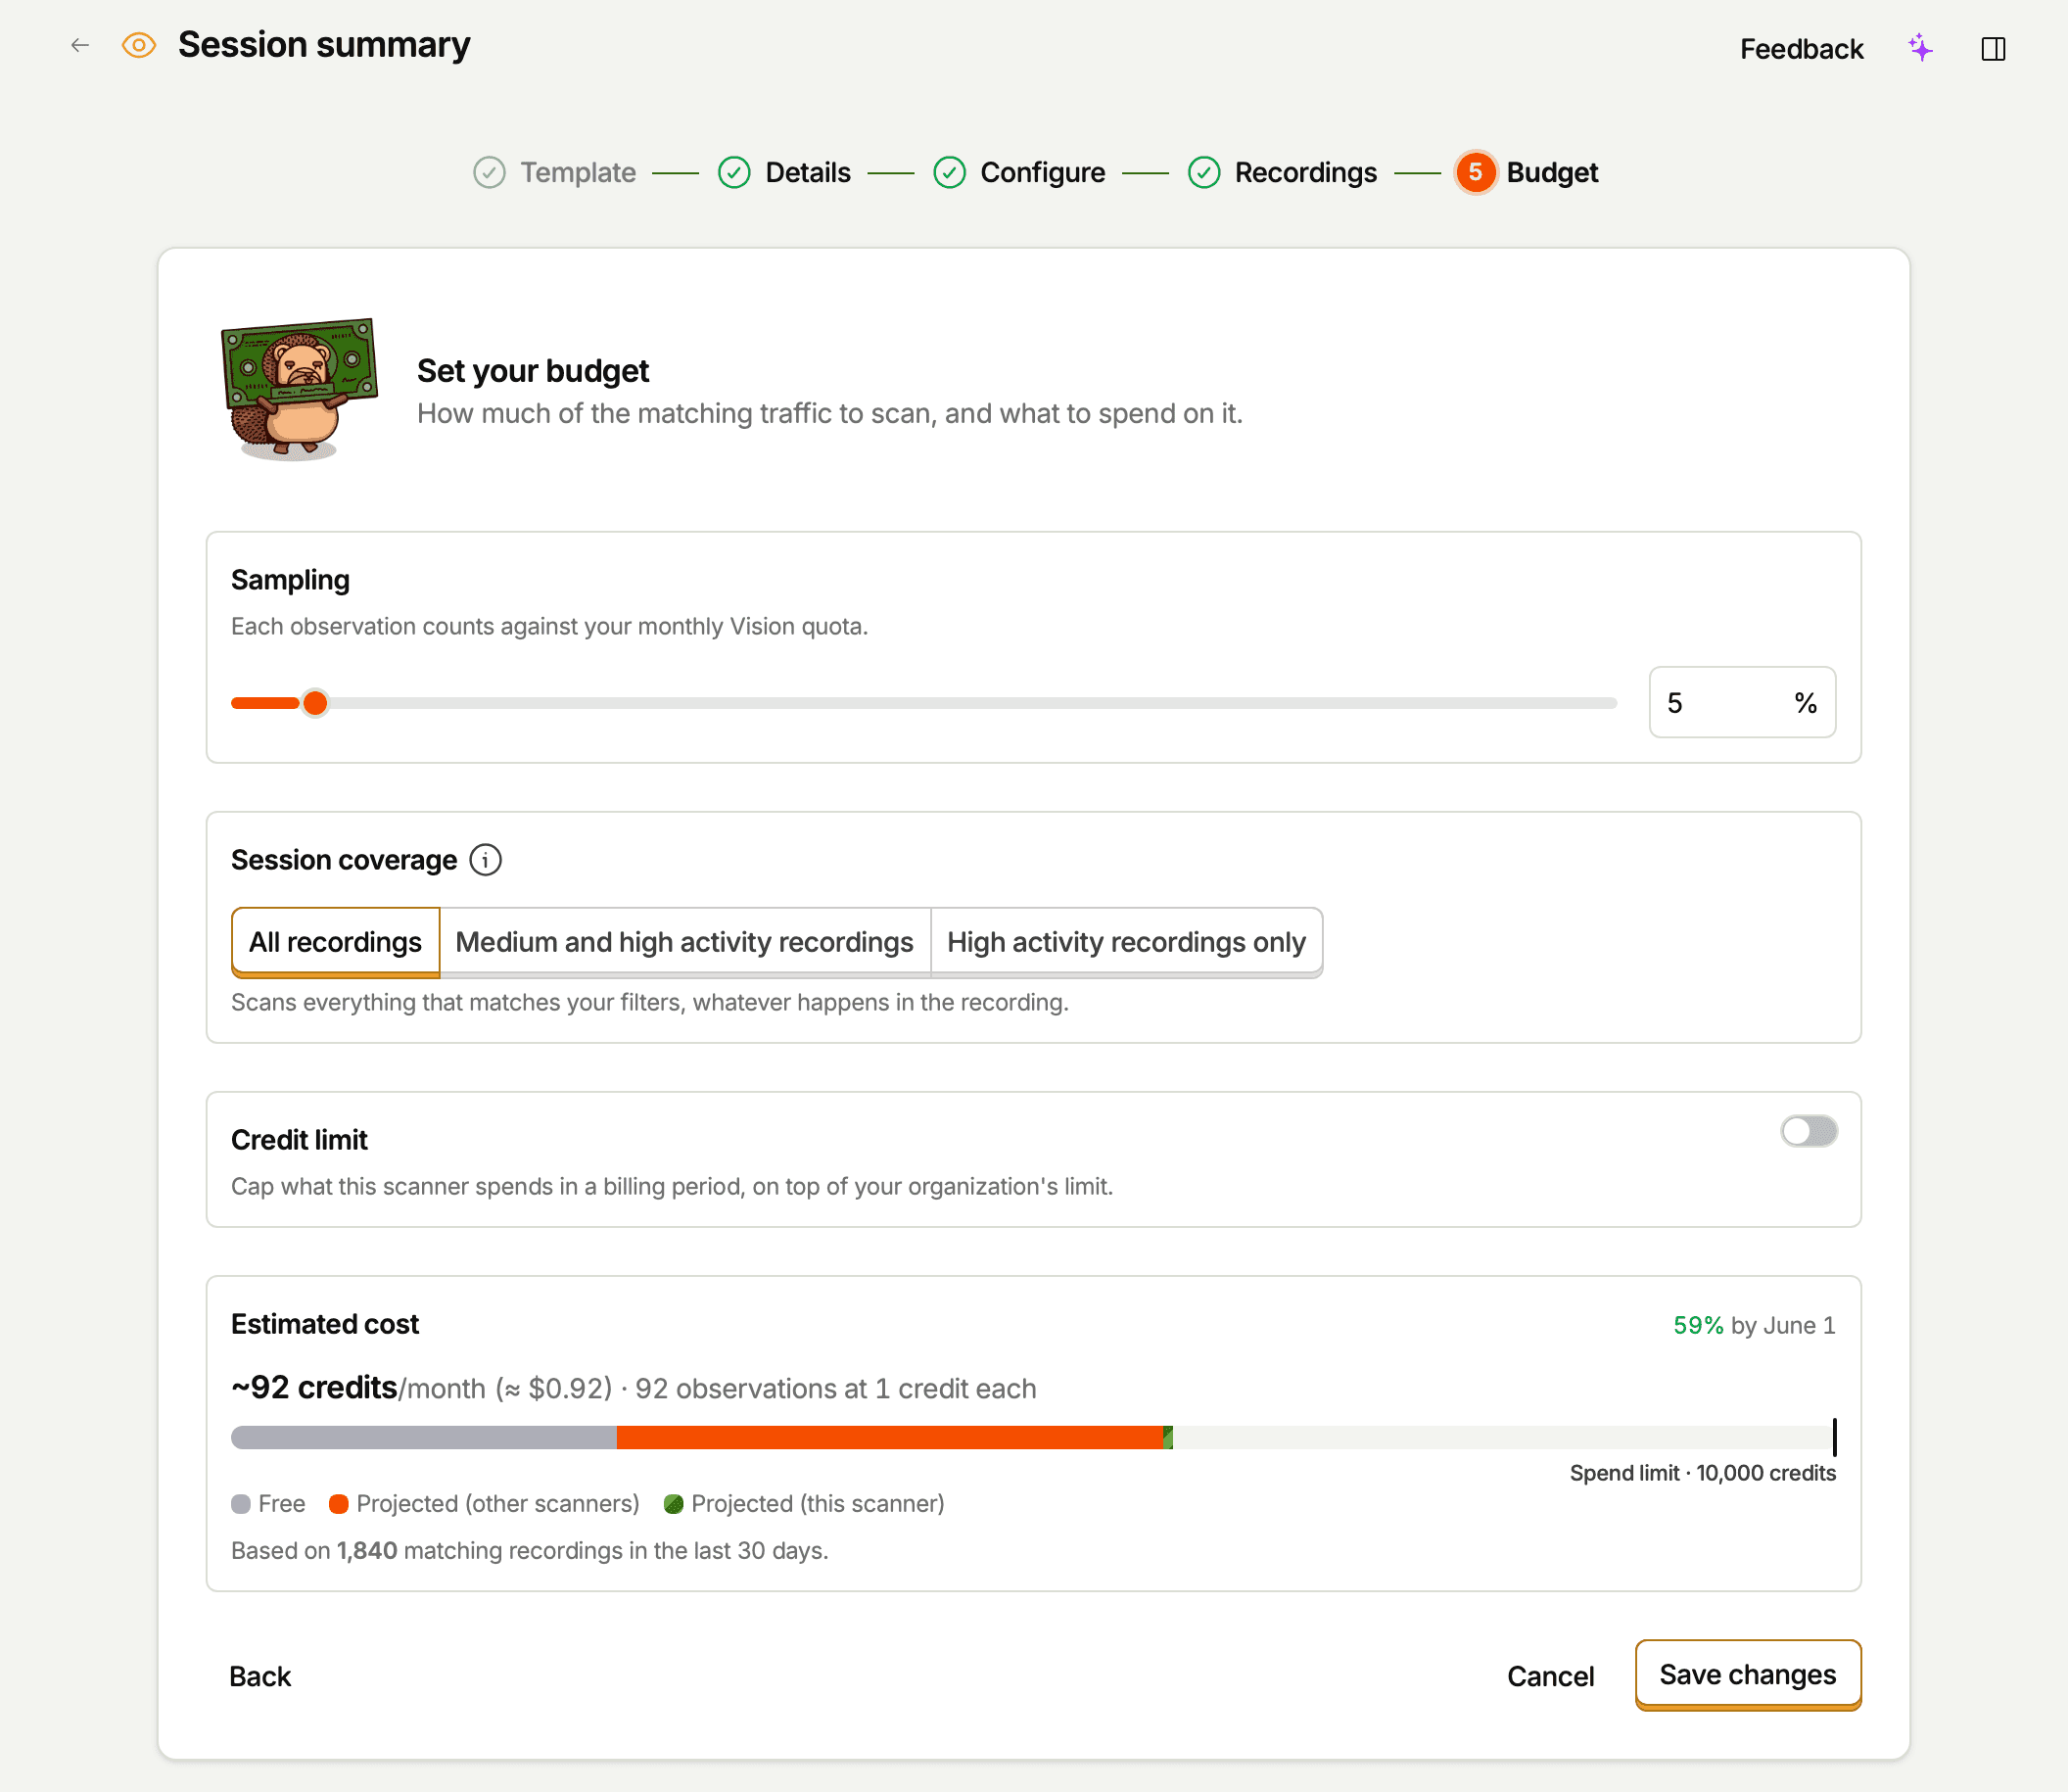The image size is (2068, 1792).
Task: Click Save changes
Action: [x=1747, y=1674]
